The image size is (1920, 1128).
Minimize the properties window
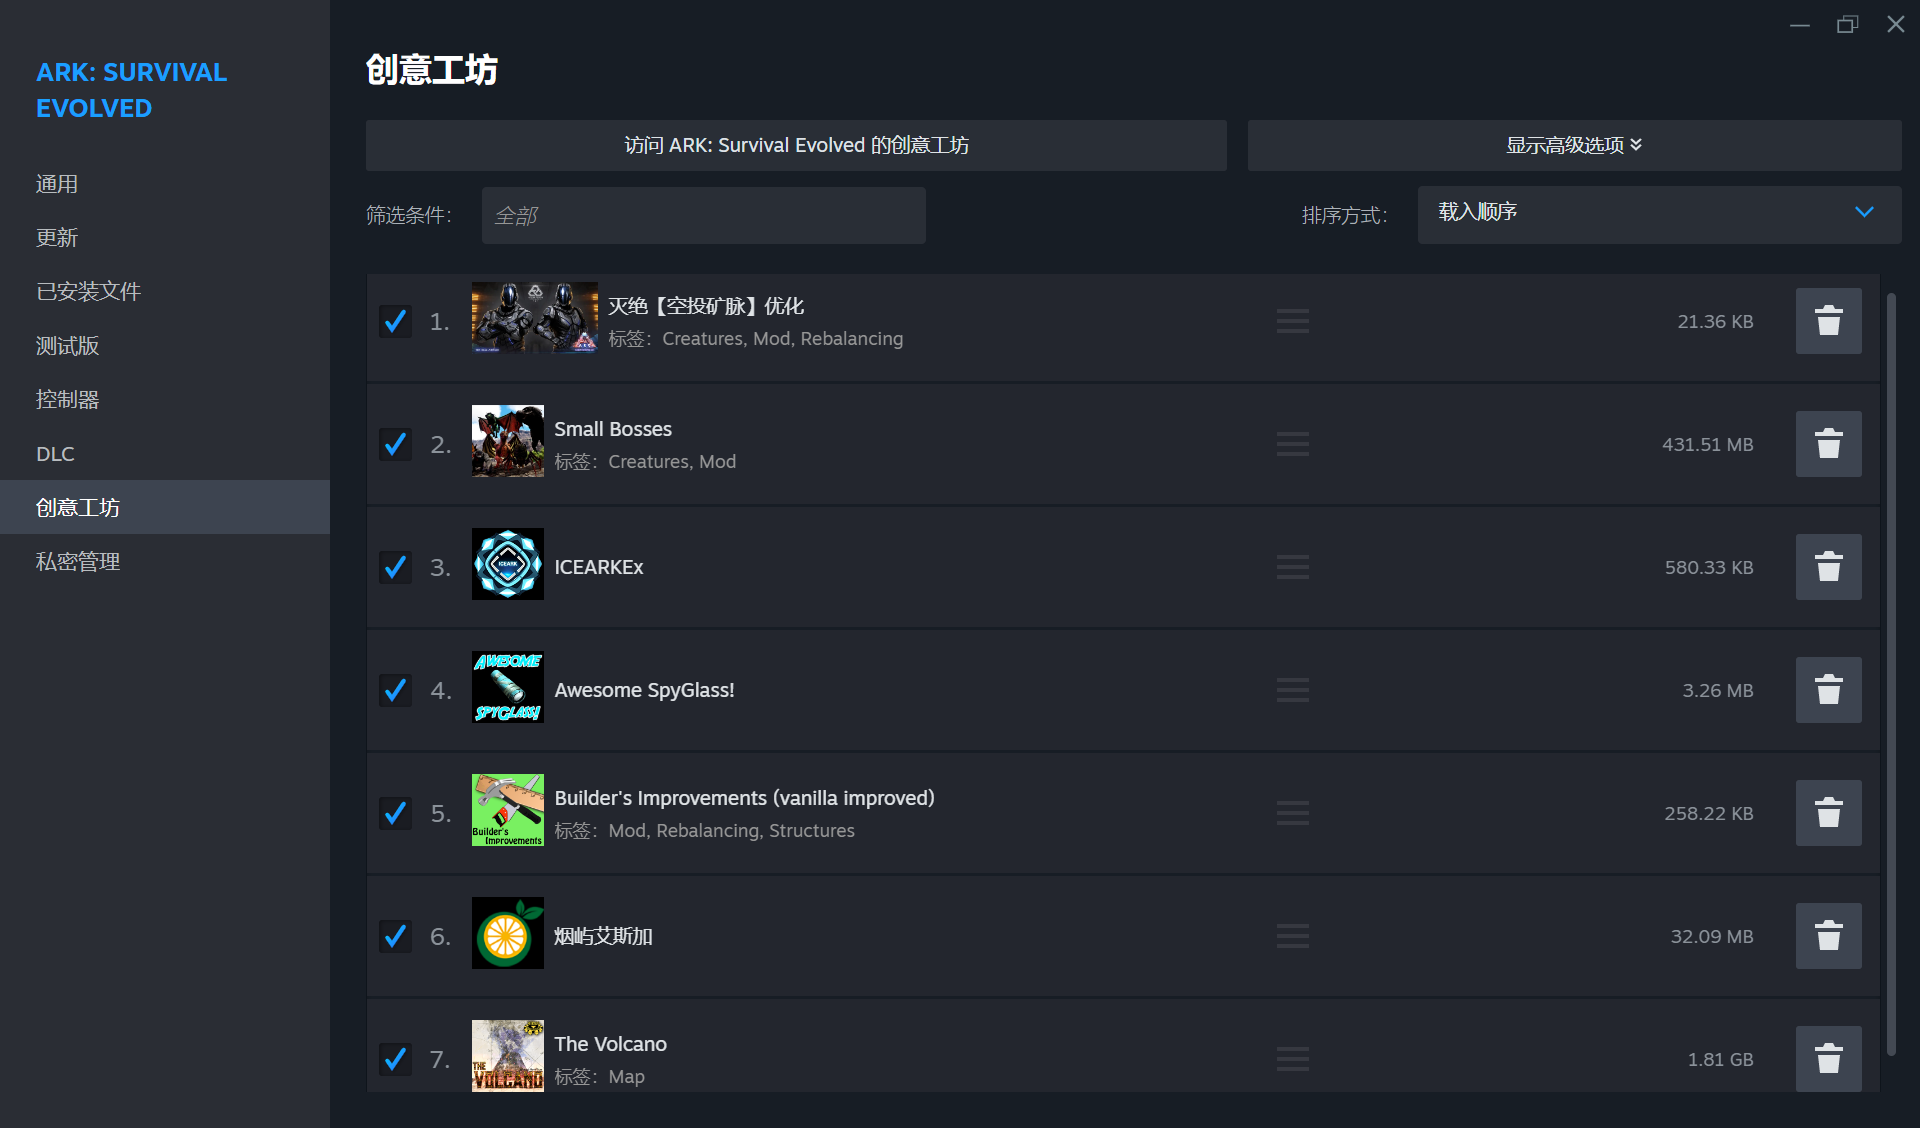(x=1800, y=24)
